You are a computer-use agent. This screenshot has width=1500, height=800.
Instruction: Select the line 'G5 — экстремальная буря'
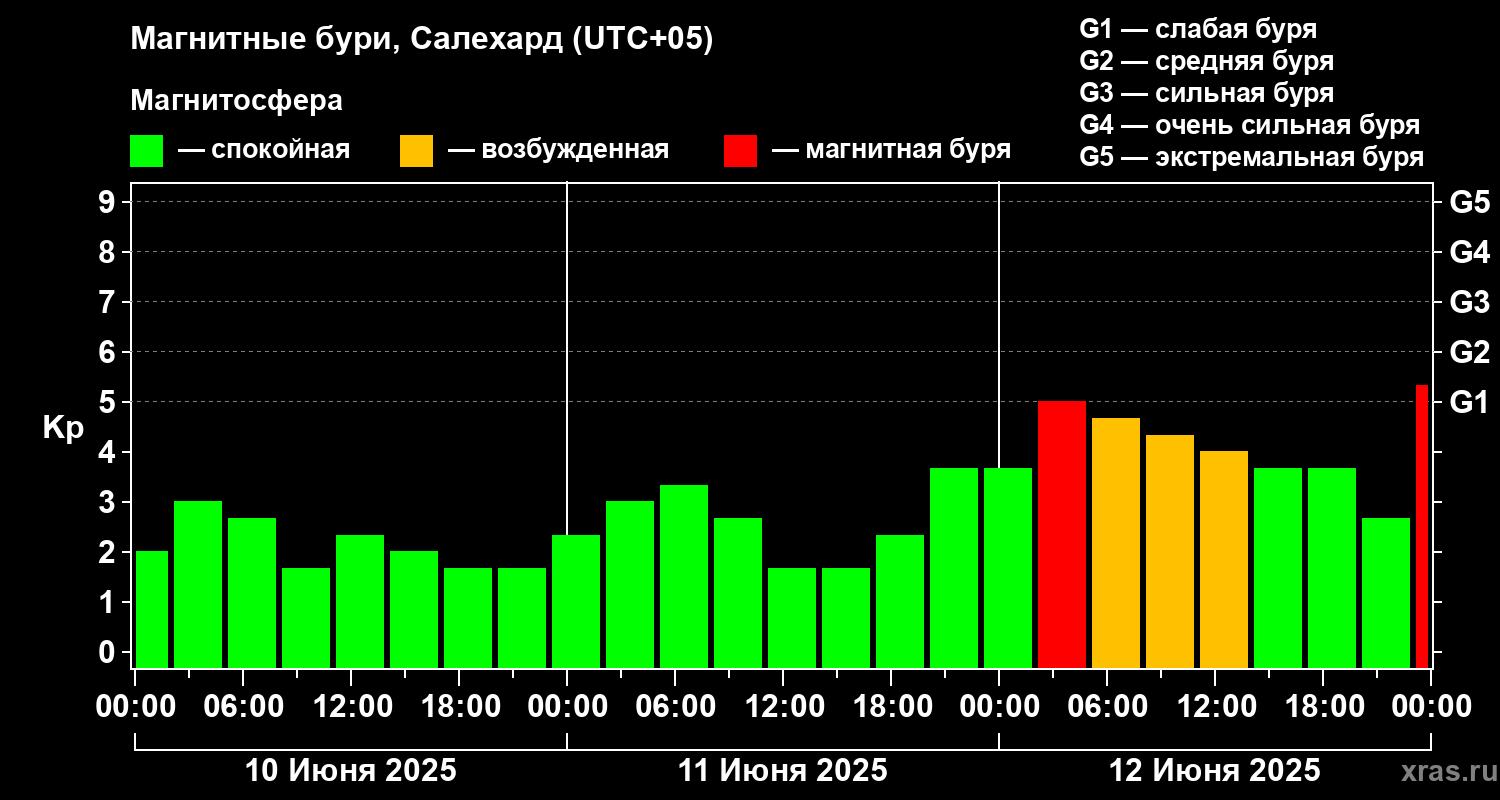coord(1251,157)
